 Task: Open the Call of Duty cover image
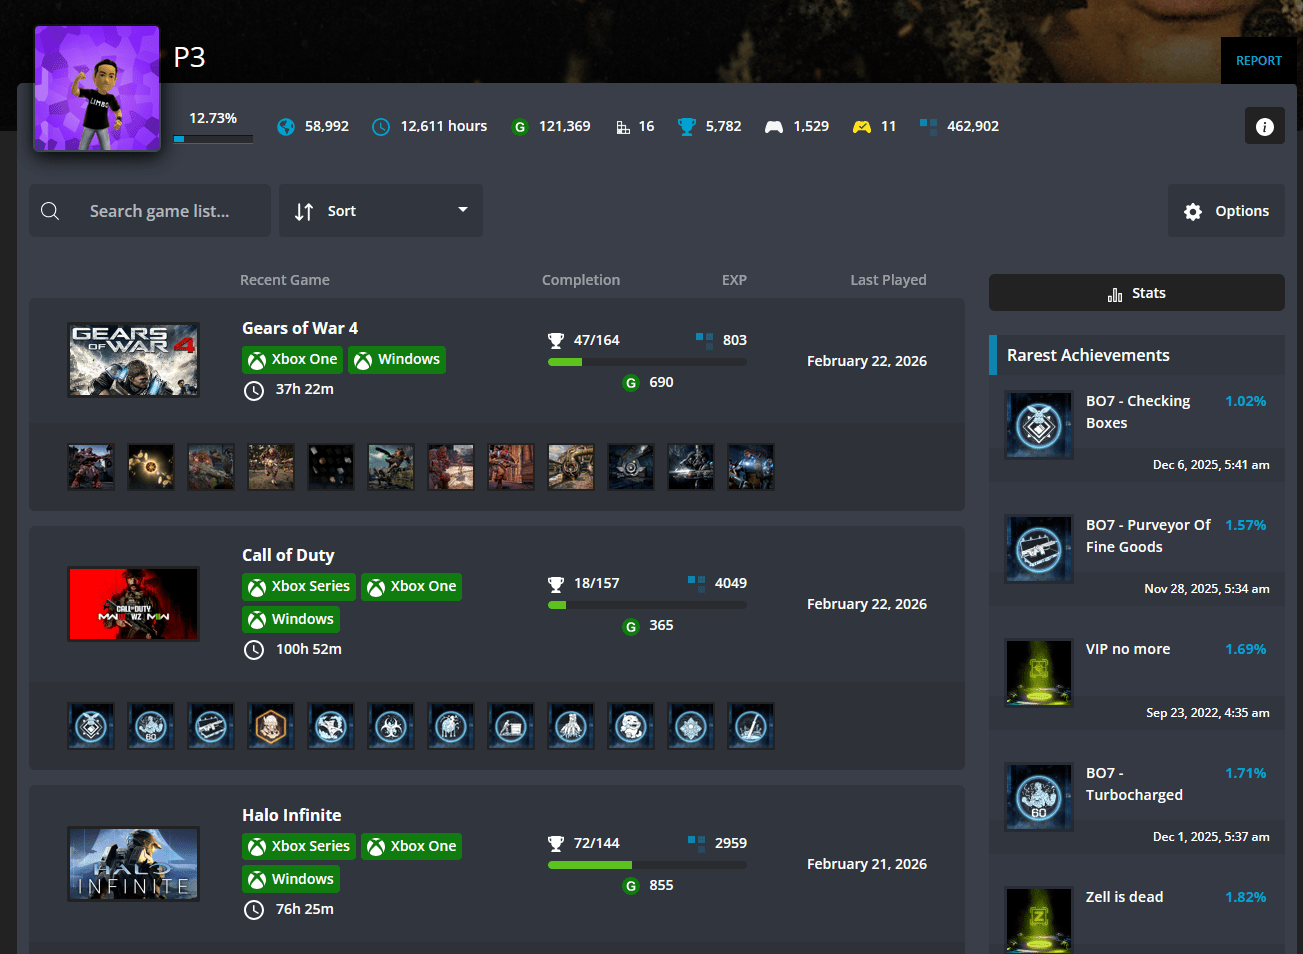[133, 604]
